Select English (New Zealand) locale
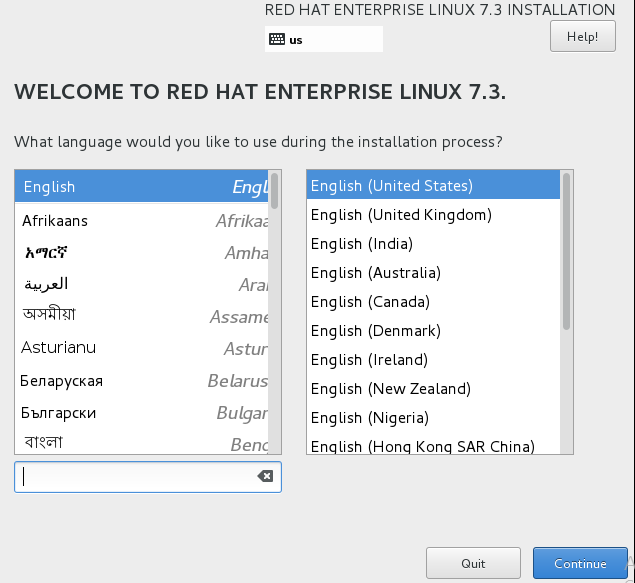This screenshot has height=583, width=635. pyautogui.click(x=433, y=389)
